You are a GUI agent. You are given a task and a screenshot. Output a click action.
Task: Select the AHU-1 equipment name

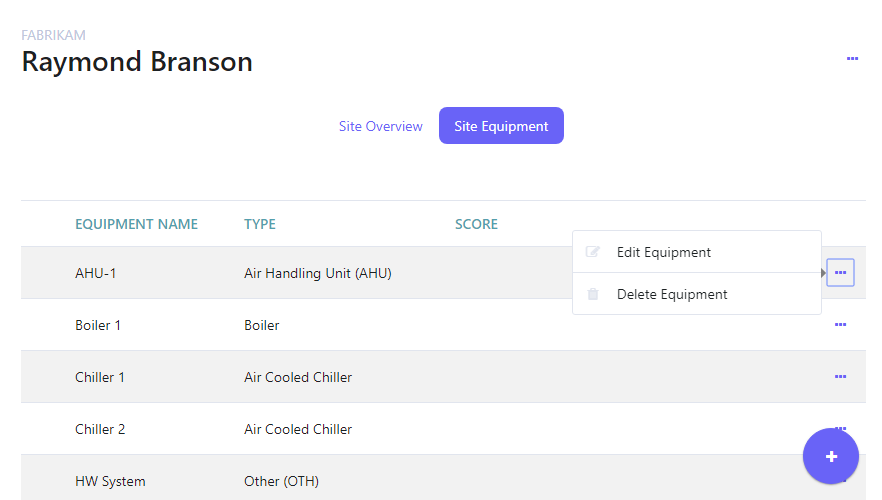point(95,273)
